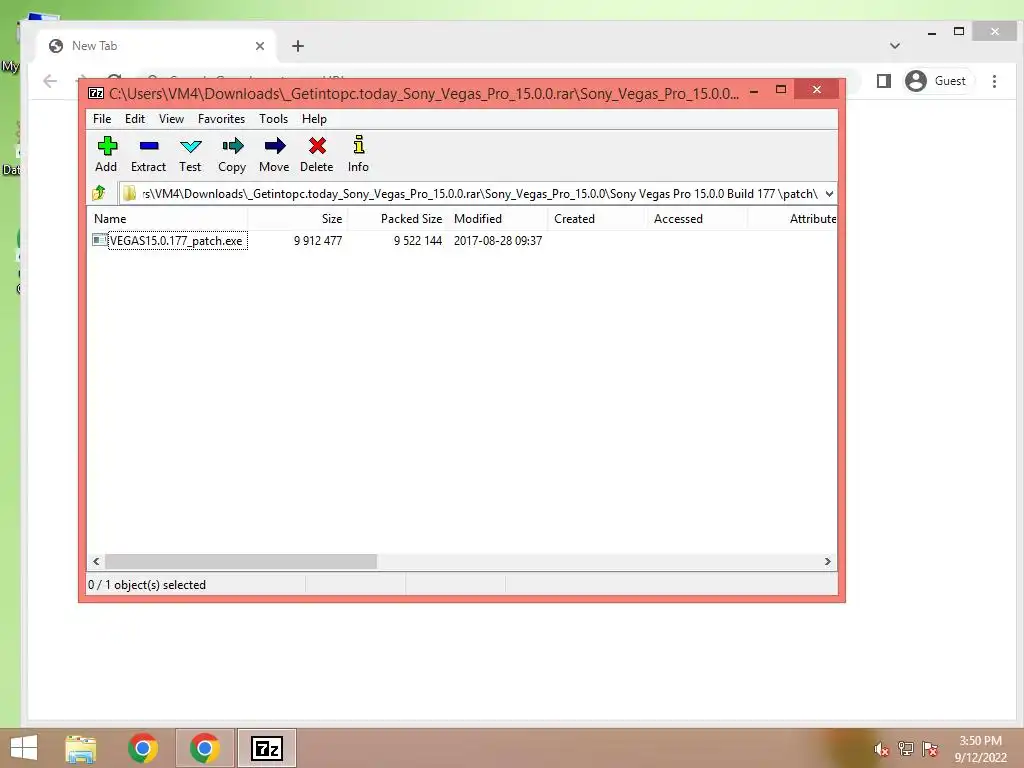Image resolution: width=1024 pixels, height=768 pixels.
Task: Toggle Chrome side panel icon
Action: pyautogui.click(x=884, y=81)
